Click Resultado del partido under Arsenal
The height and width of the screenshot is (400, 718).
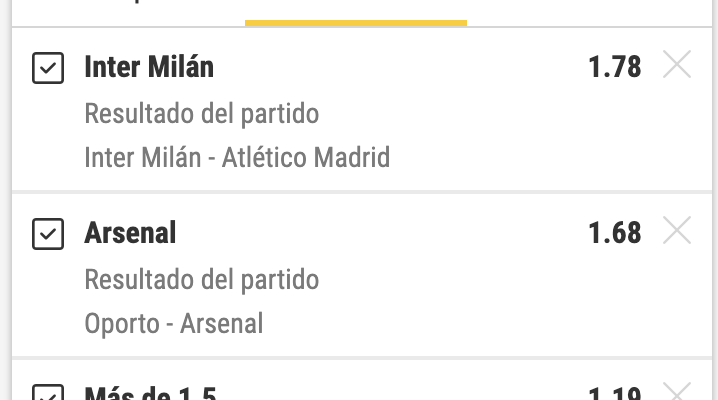(x=201, y=280)
